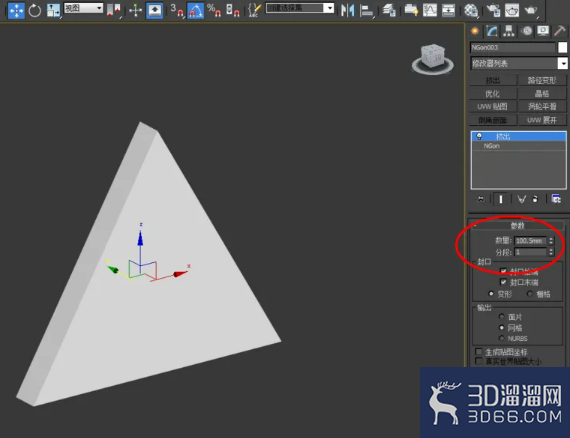Click the 优化 modifier button
Screen dimensions: 570x438
pyautogui.click(x=493, y=93)
